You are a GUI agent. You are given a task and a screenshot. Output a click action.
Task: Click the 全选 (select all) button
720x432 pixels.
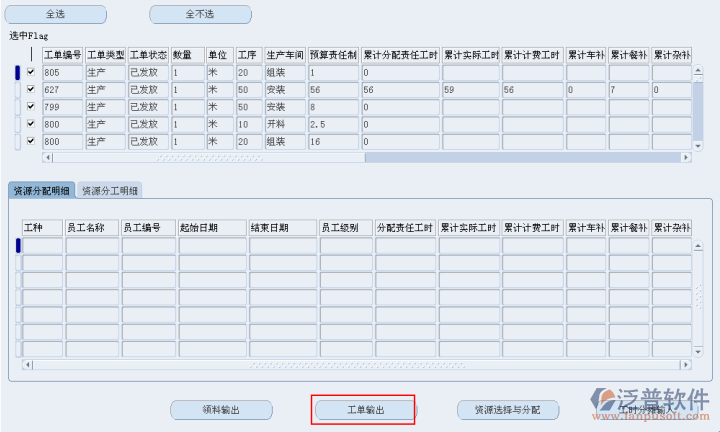click(x=56, y=15)
